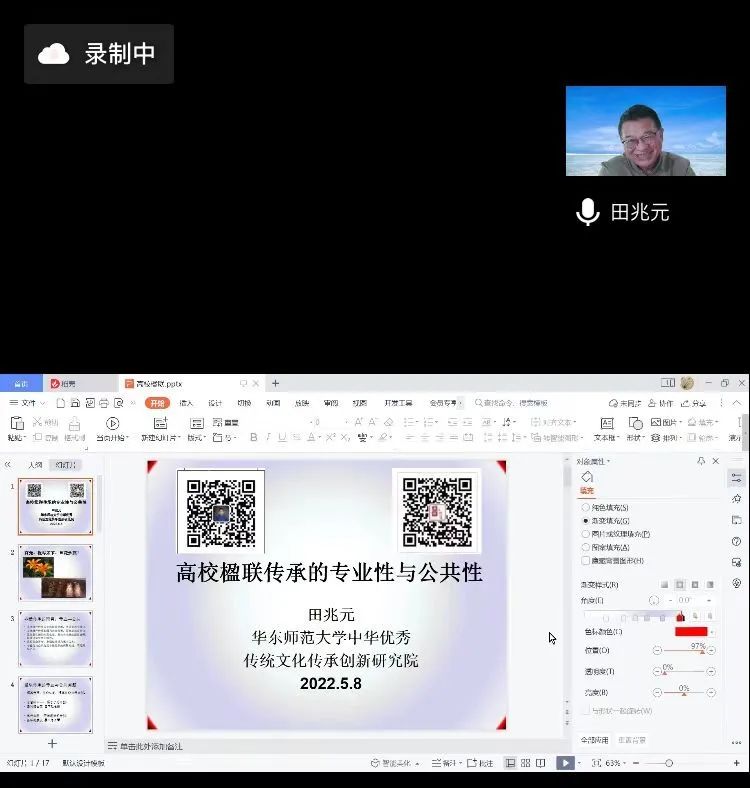Expand the 文件 menu dropdown arrow
Screen dimensions: 750x788
(x=43, y=403)
